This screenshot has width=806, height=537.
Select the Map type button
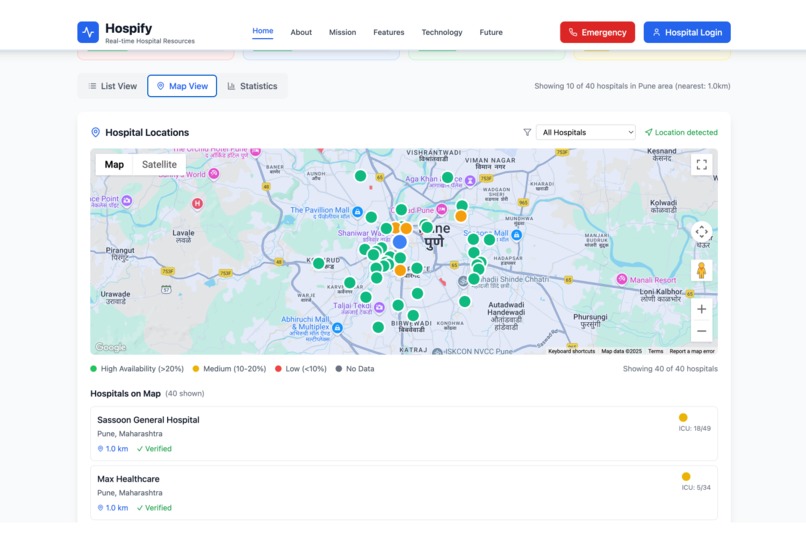[114, 164]
